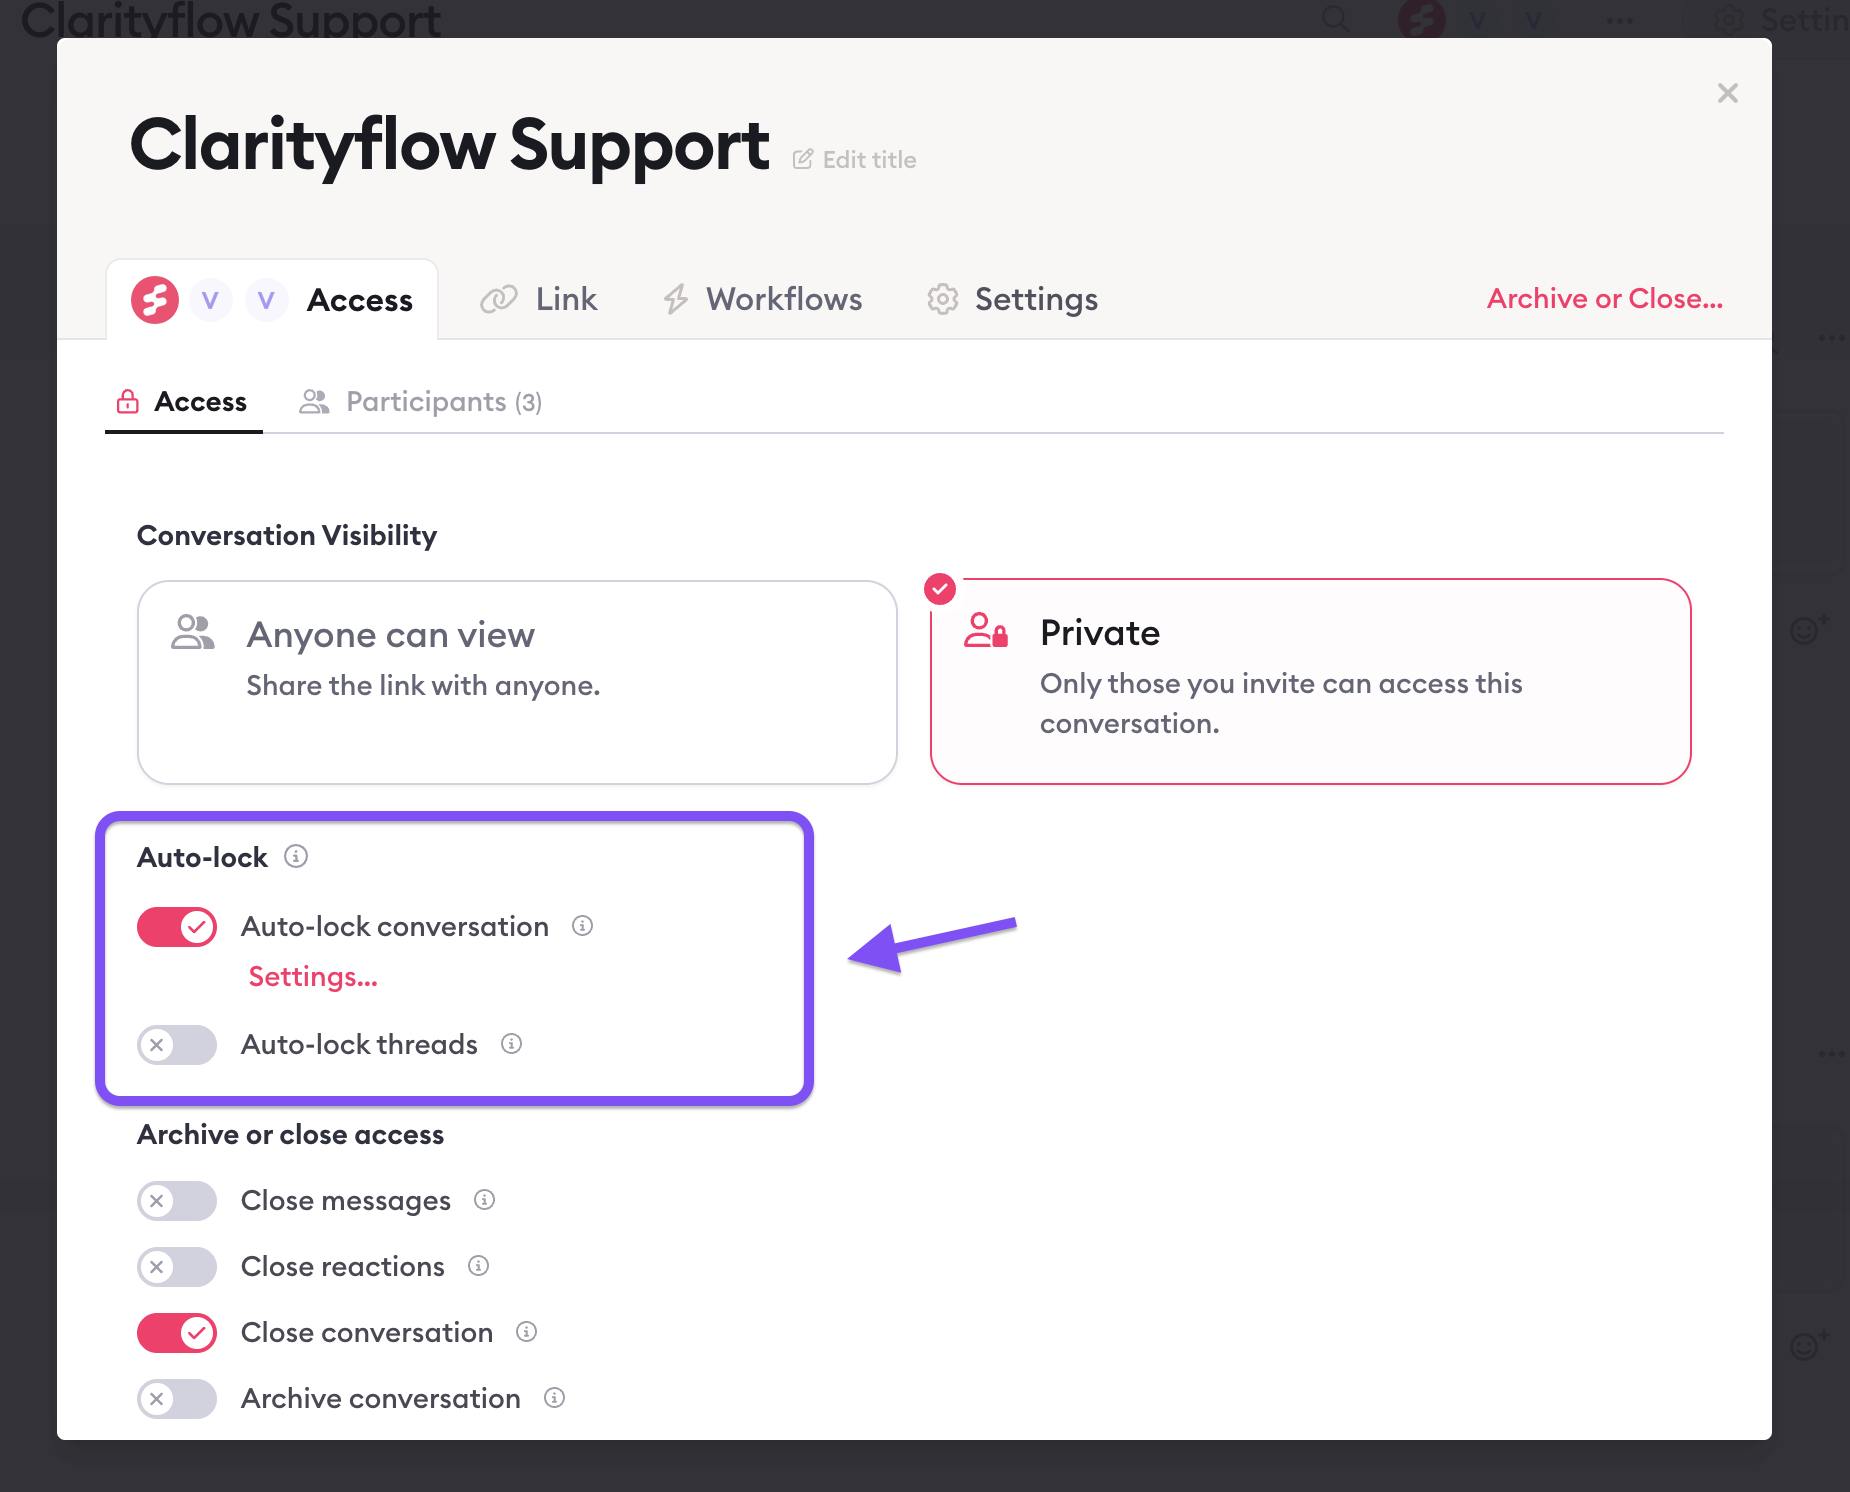
Task: Close the conversation settings dialog
Action: [1727, 93]
